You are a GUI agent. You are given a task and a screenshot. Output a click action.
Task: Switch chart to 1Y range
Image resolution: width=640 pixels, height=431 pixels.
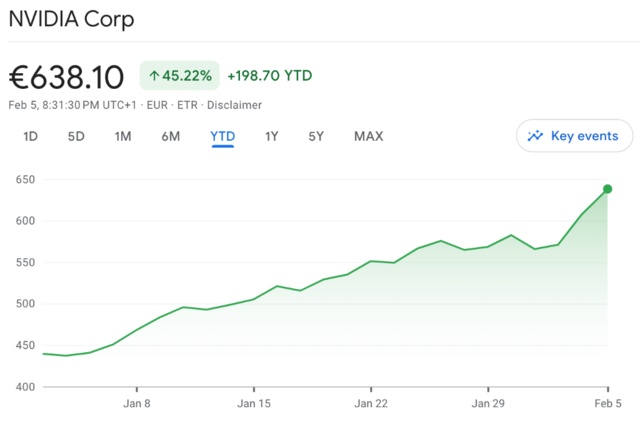click(271, 136)
